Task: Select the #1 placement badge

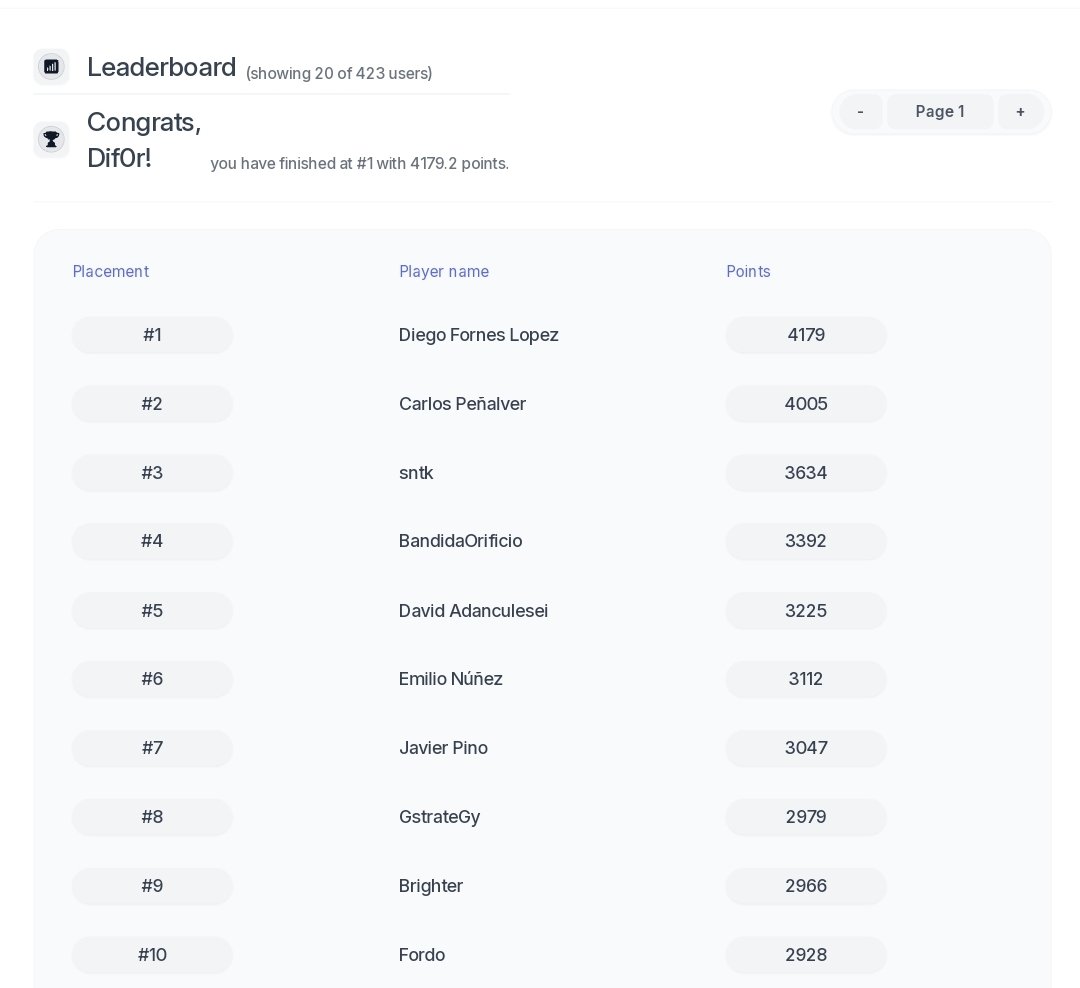Action: point(152,335)
